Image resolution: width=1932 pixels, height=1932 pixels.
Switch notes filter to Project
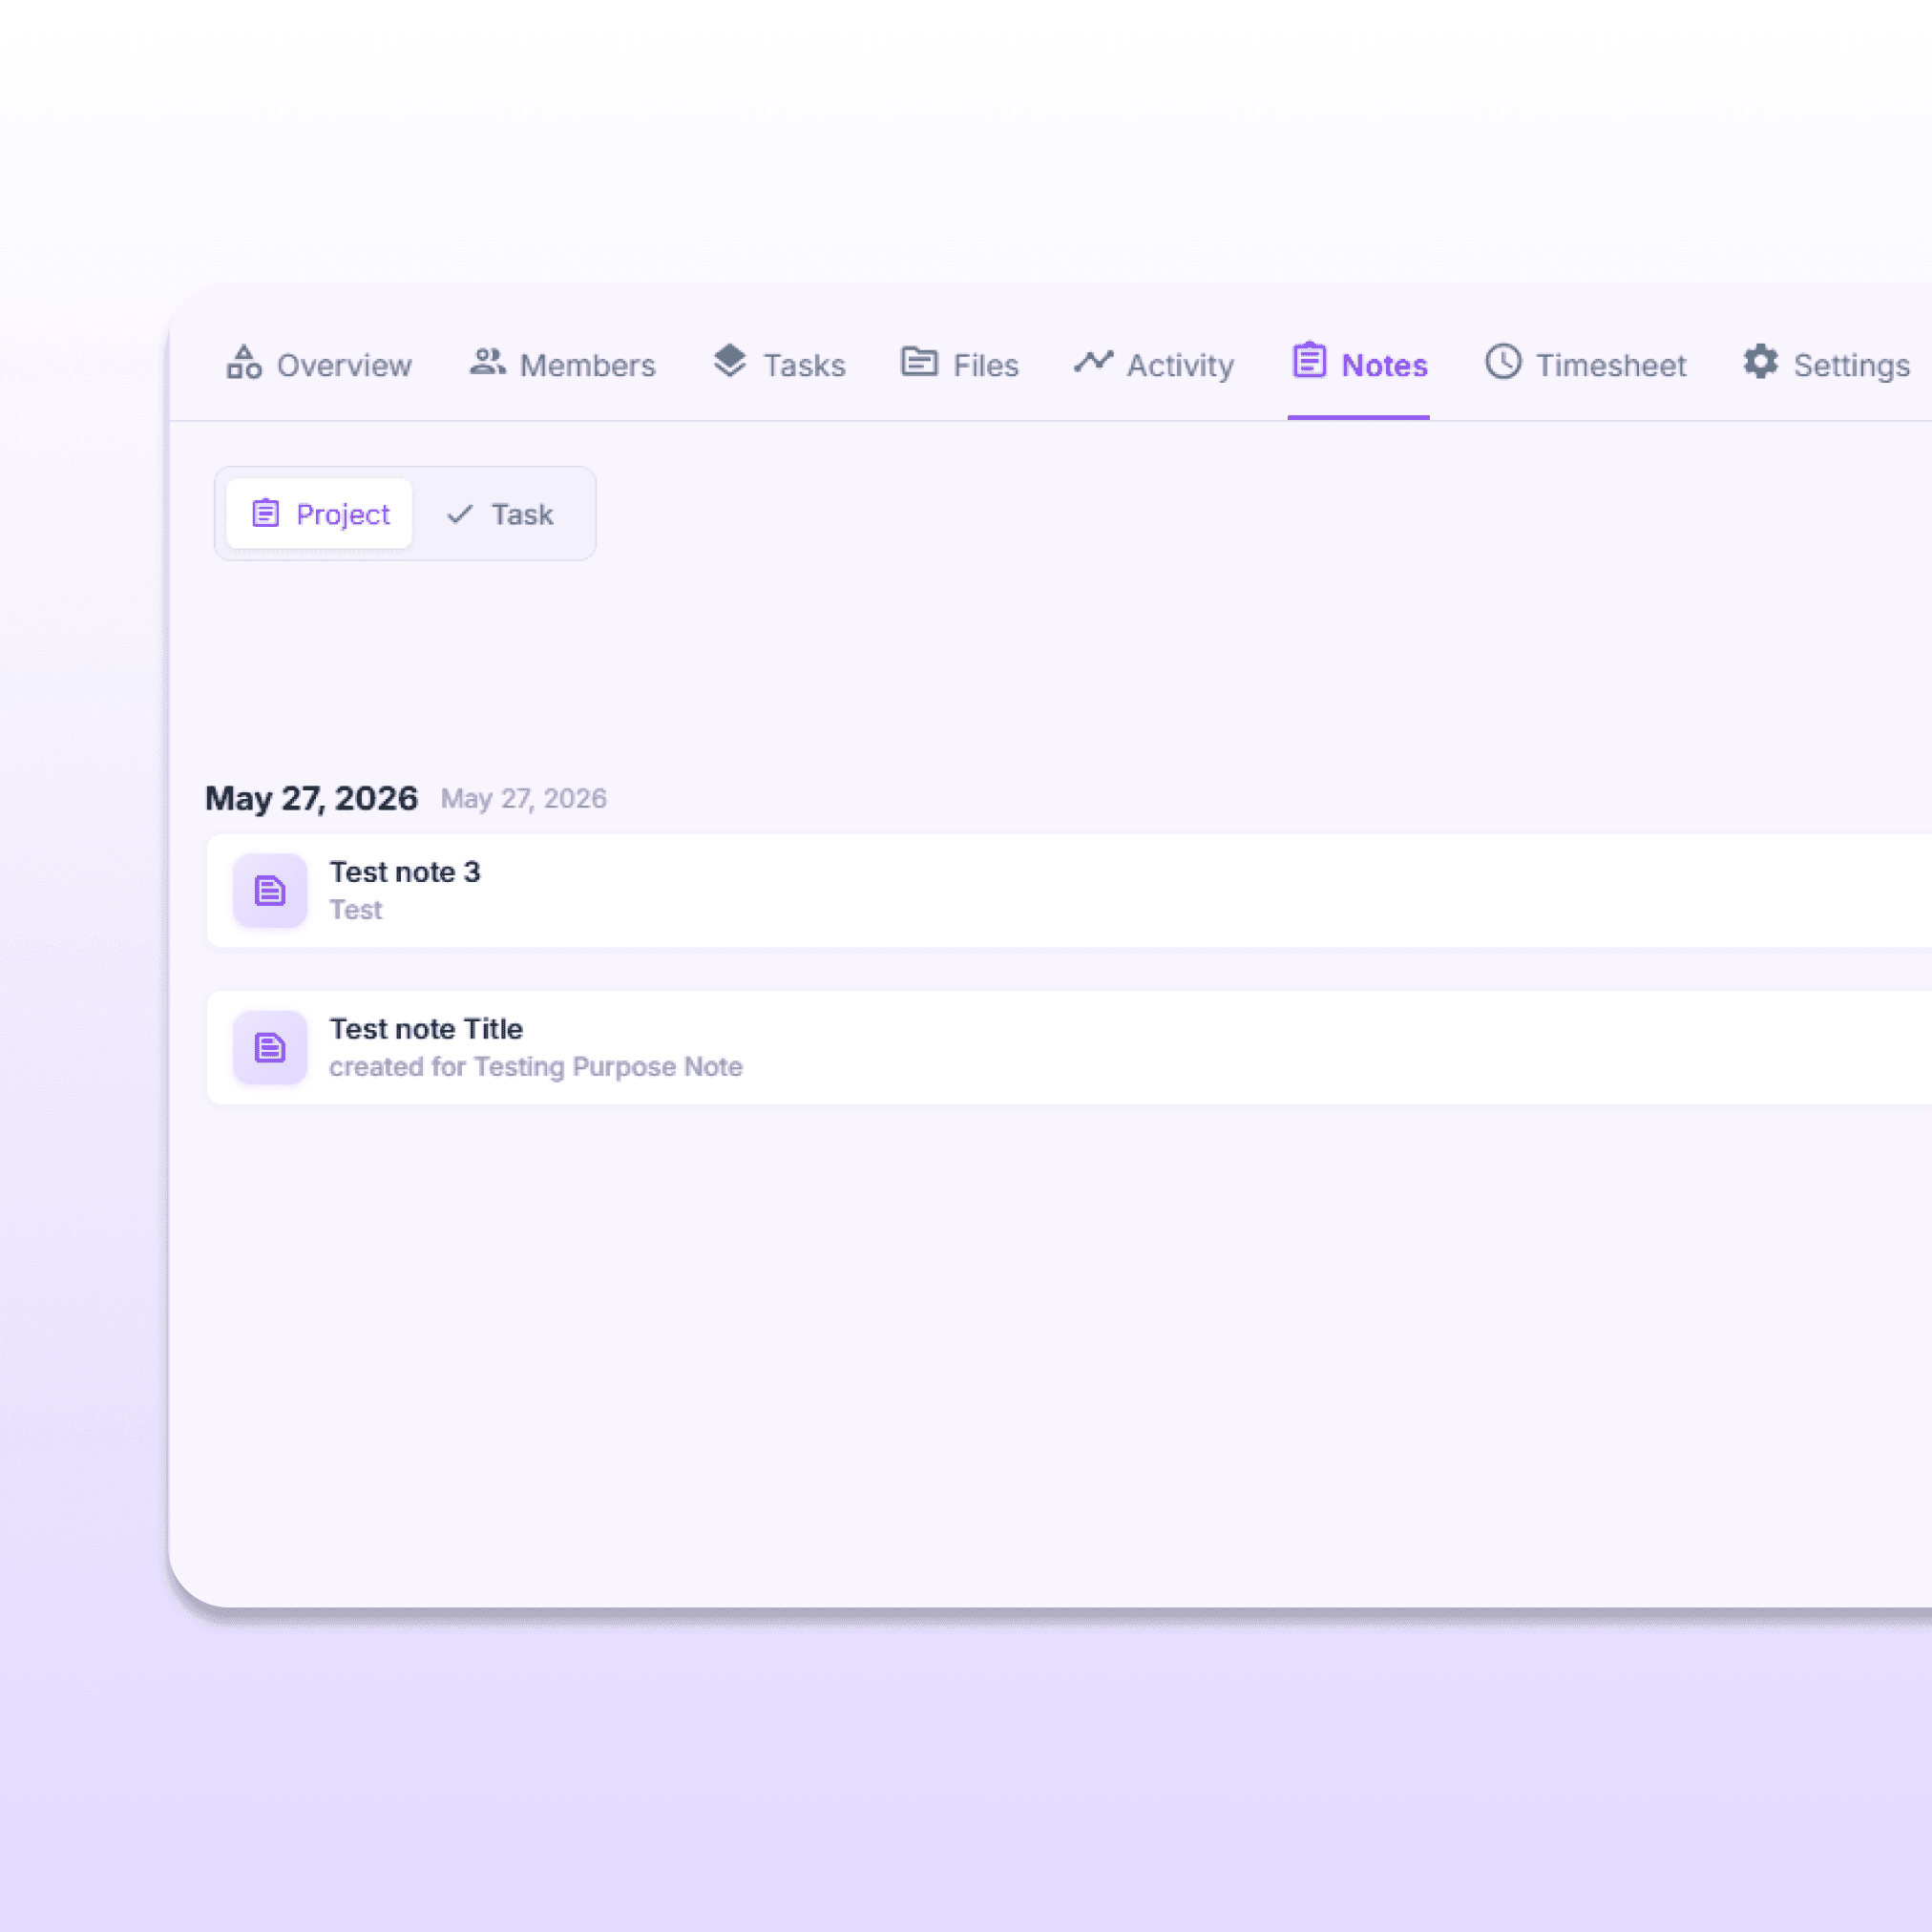[319, 513]
